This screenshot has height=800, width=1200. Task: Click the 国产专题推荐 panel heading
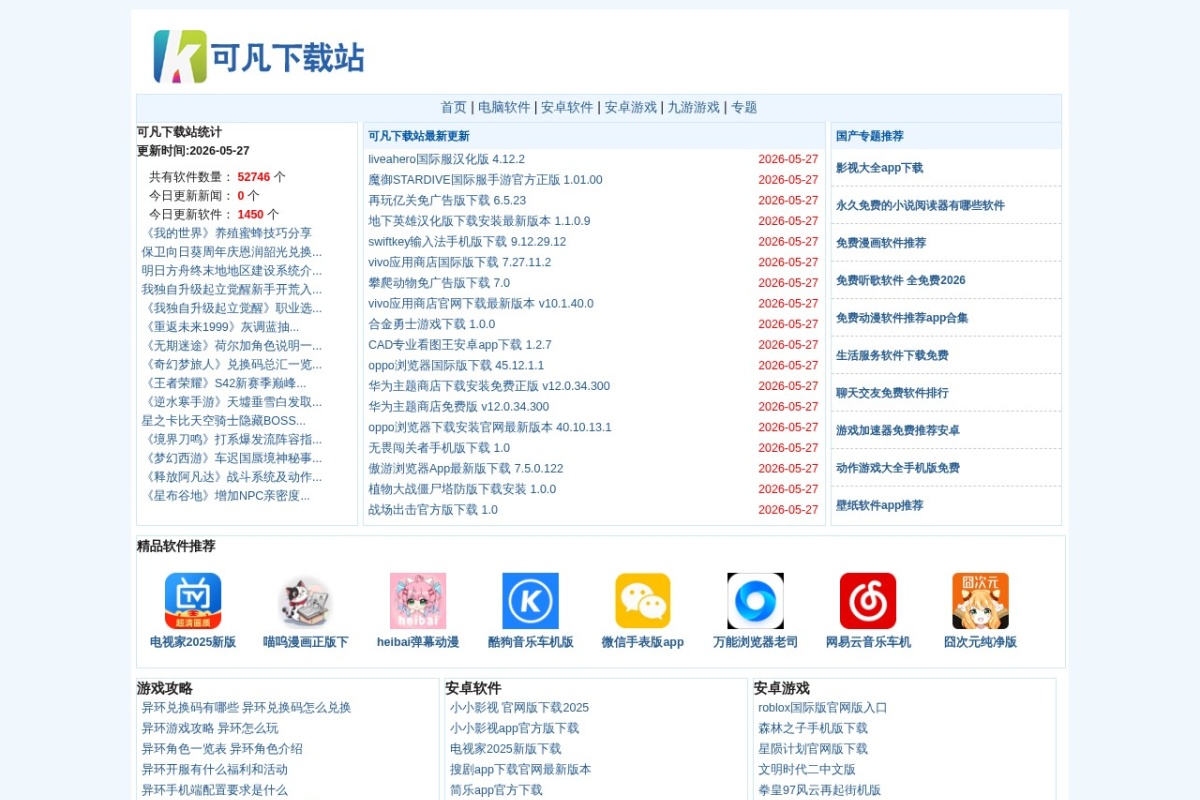tap(870, 136)
